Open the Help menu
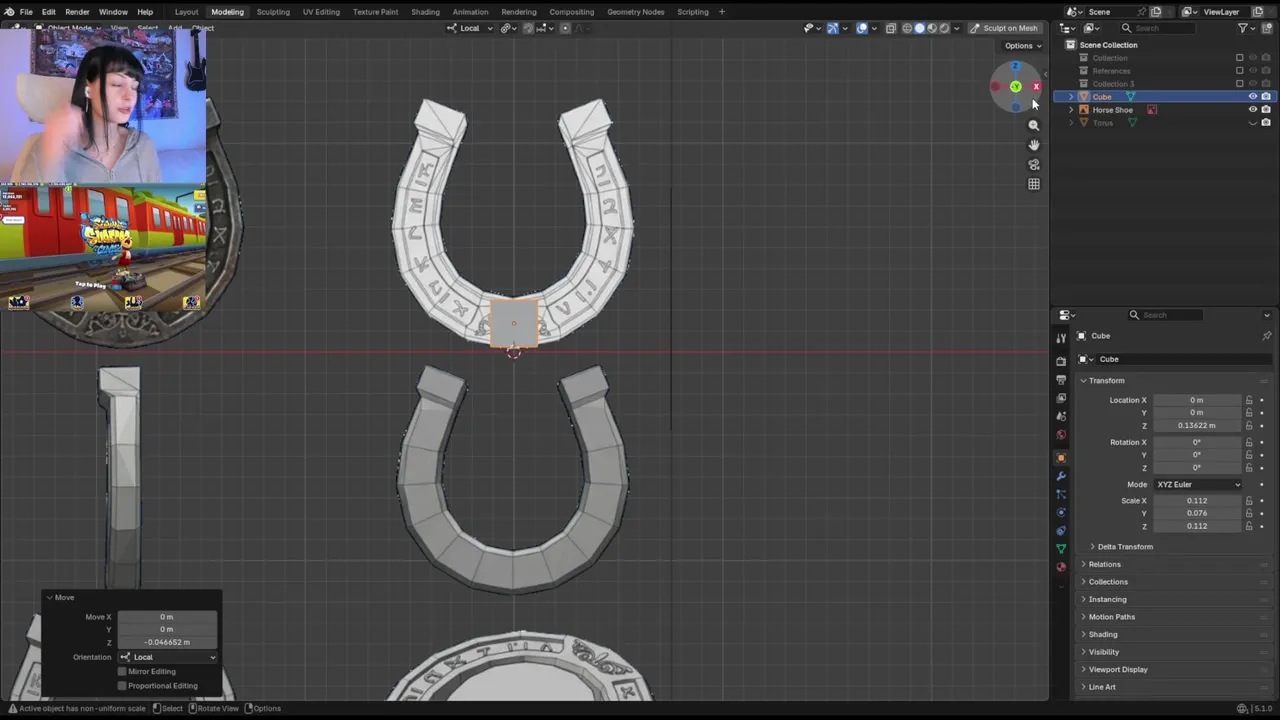This screenshot has width=1280, height=720. (x=145, y=12)
